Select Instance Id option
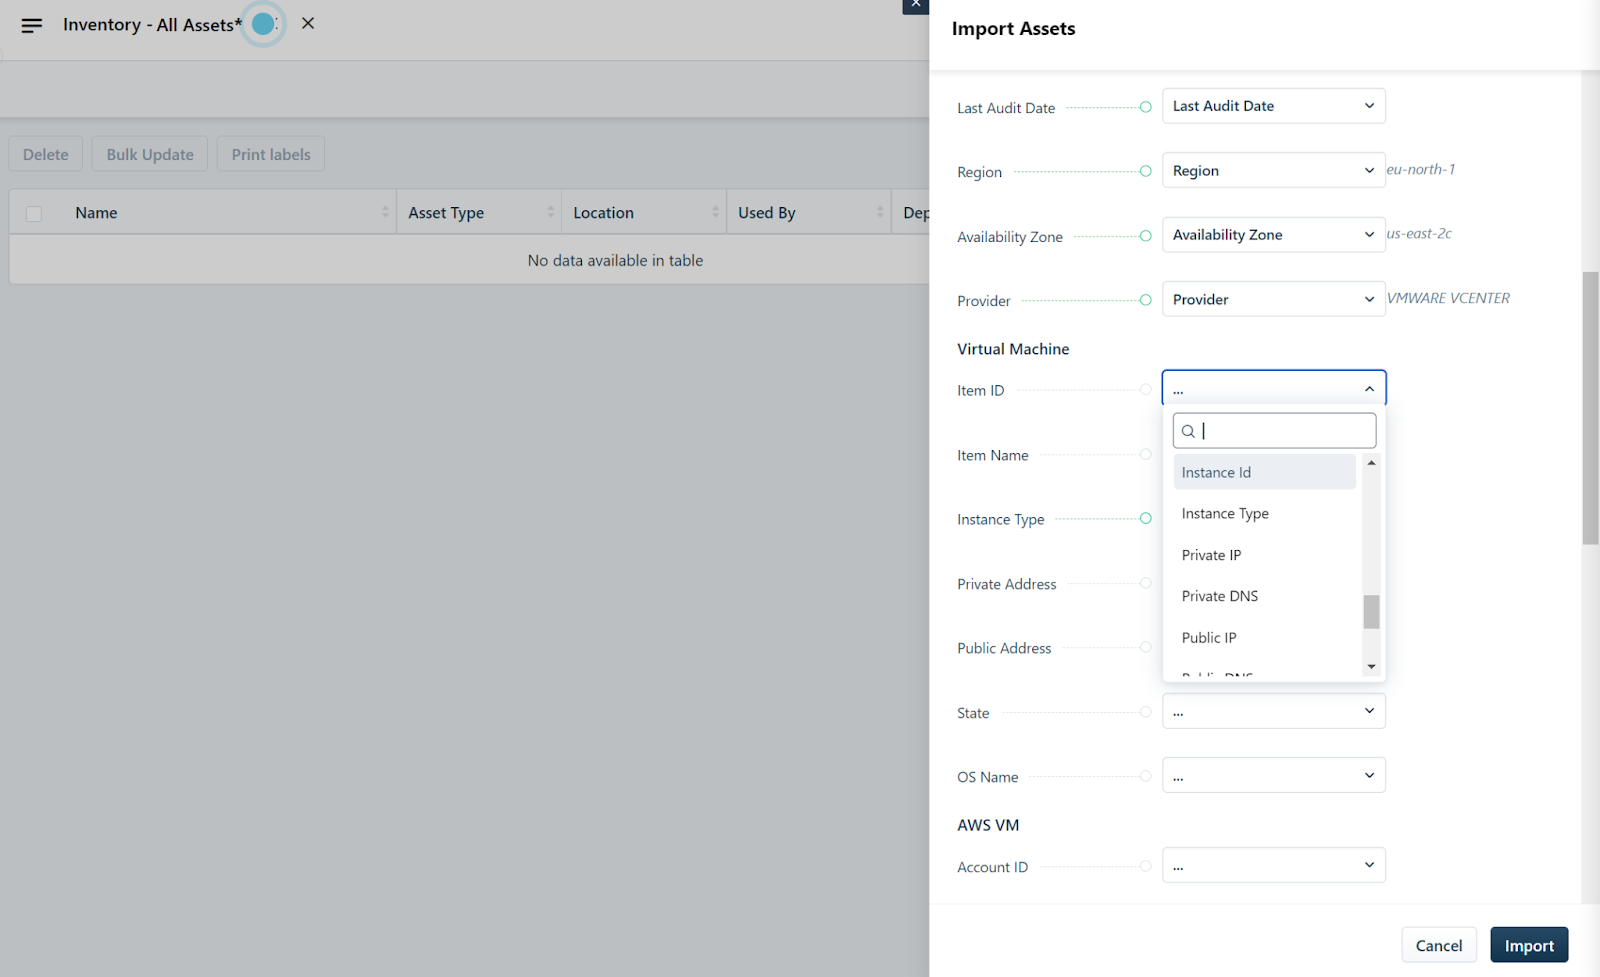The height and width of the screenshot is (977, 1600). 1264,472
